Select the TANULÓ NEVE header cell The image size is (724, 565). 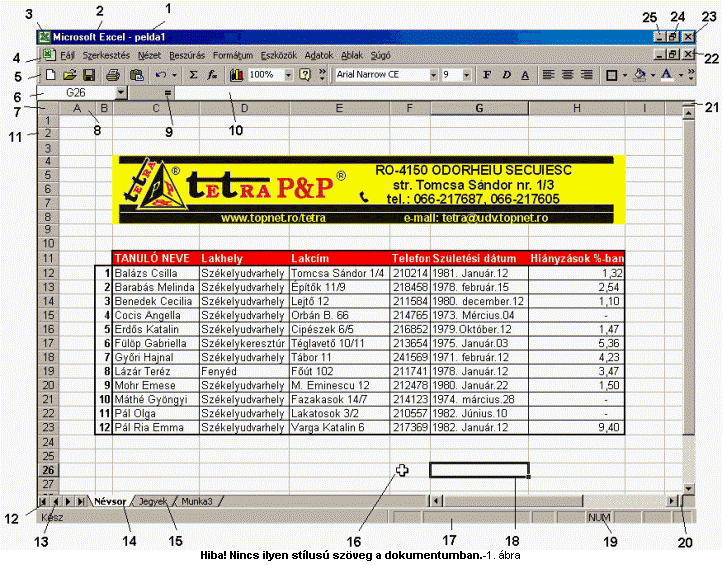(x=156, y=258)
